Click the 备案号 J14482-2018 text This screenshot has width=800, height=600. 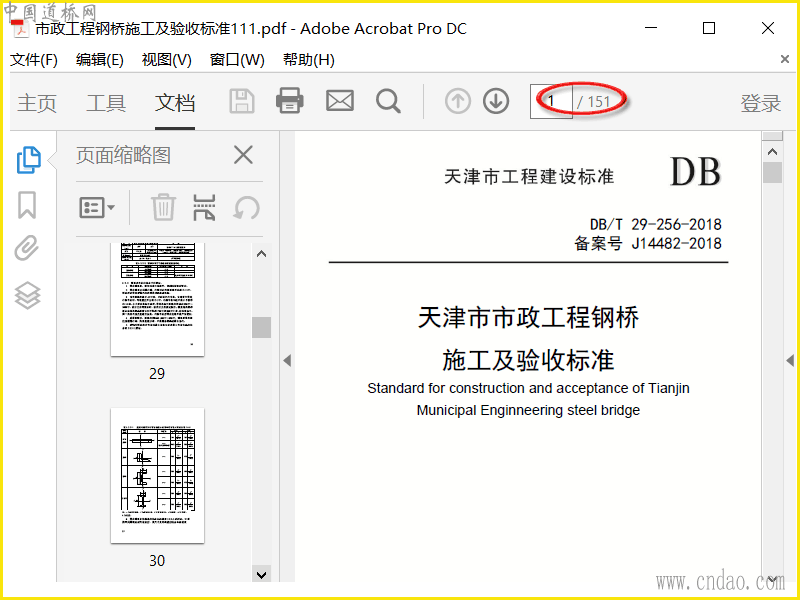(648, 243)
